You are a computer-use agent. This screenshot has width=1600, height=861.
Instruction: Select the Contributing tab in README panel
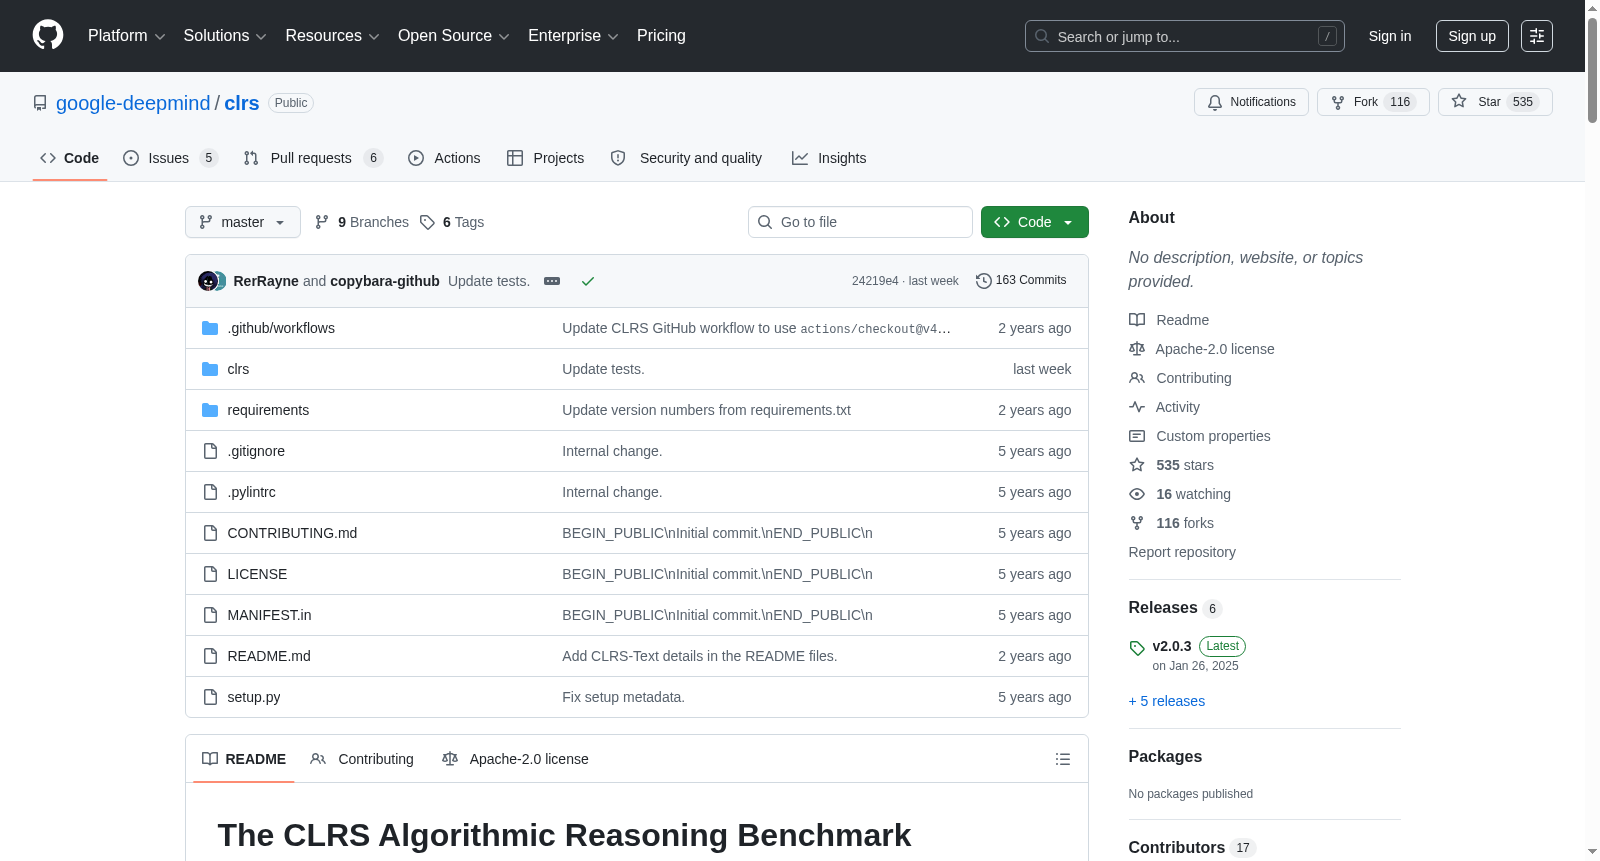pos(362,759)
